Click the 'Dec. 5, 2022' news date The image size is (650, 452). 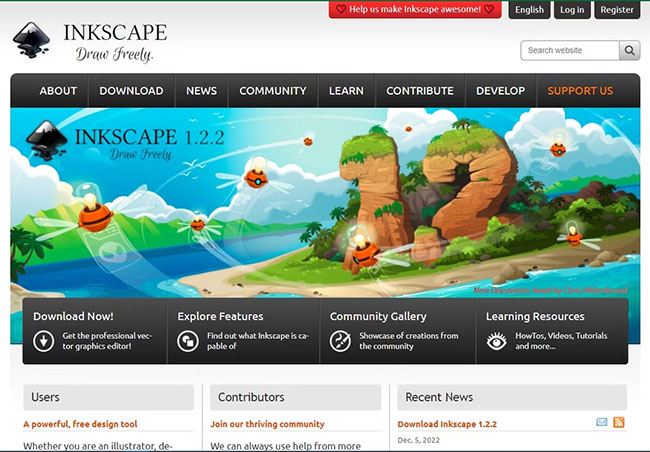tap(418, 440)
